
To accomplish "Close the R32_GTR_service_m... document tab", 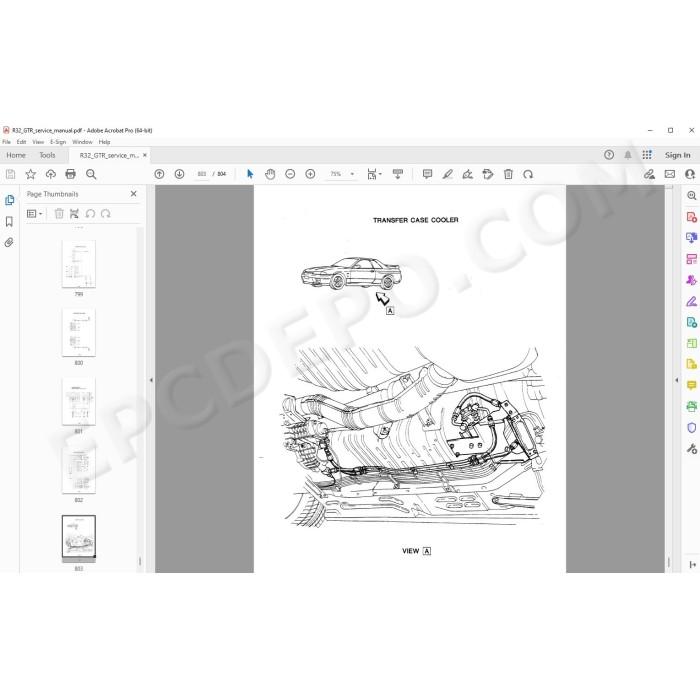I will [x=145, y=155].
